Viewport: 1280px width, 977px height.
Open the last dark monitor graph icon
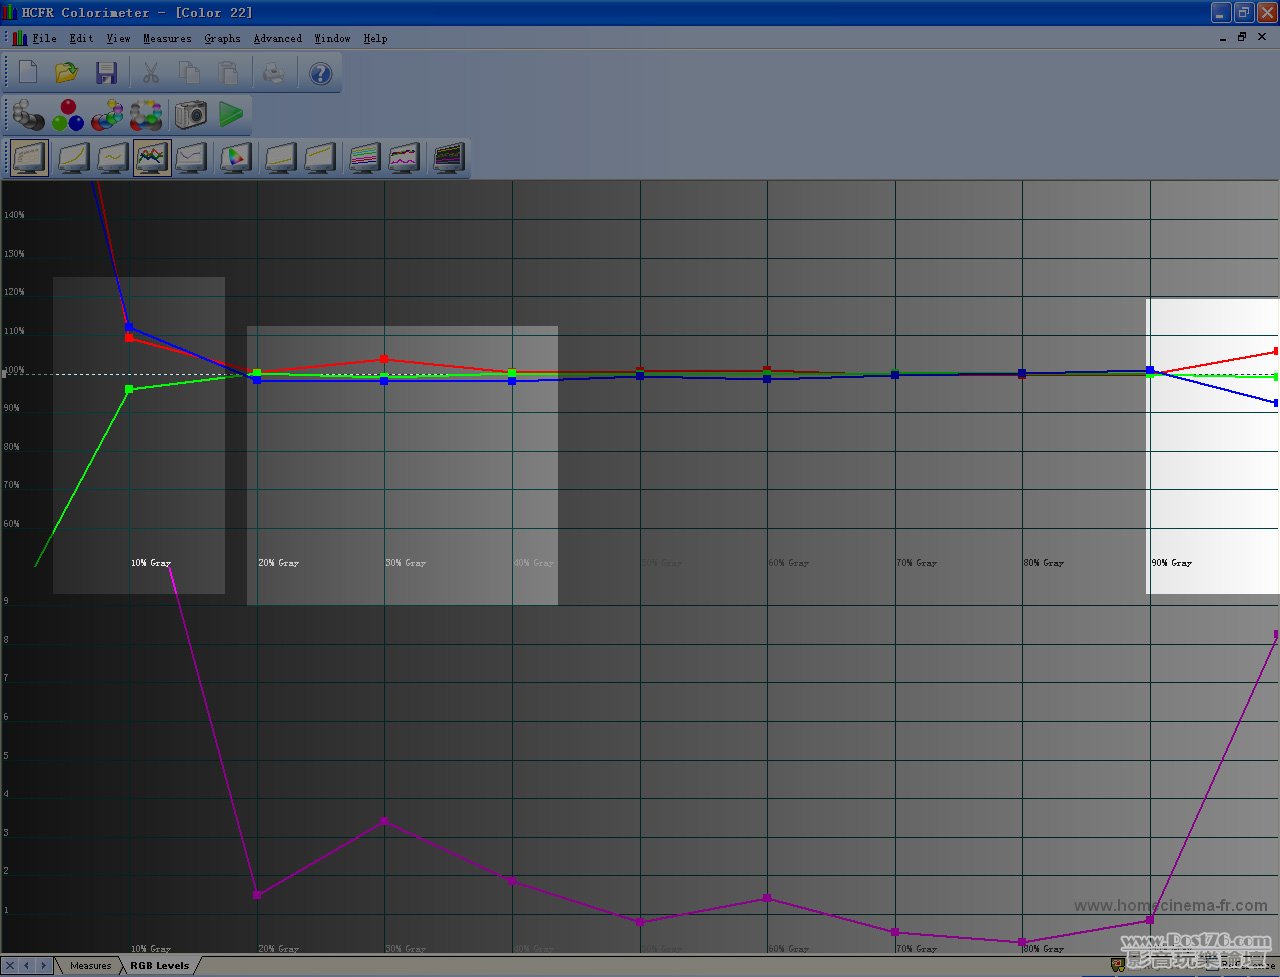pyautogui.click(x=448, y=158)
